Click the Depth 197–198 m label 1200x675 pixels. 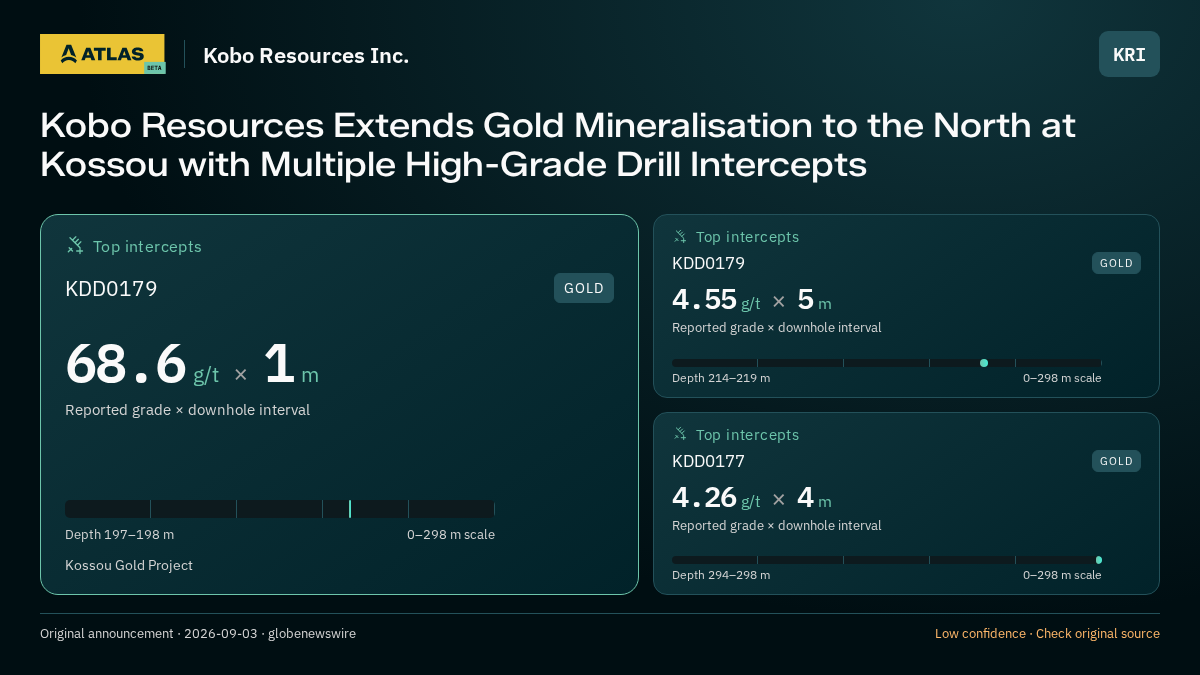point(119,534)
